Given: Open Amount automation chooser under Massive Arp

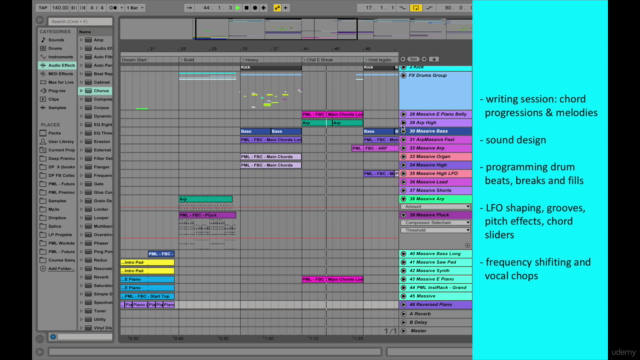Looking at the screenshot, I should point(436,207).
